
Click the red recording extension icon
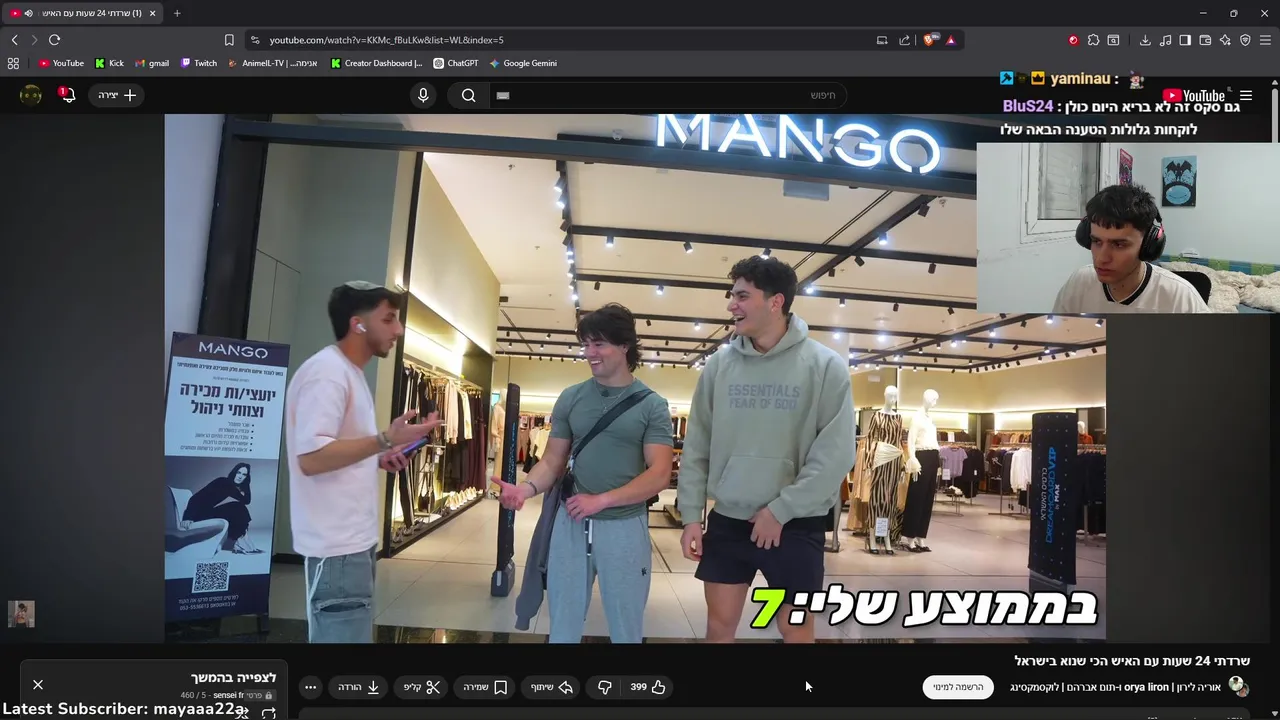pyautogui.click(x=1073, y=40)
